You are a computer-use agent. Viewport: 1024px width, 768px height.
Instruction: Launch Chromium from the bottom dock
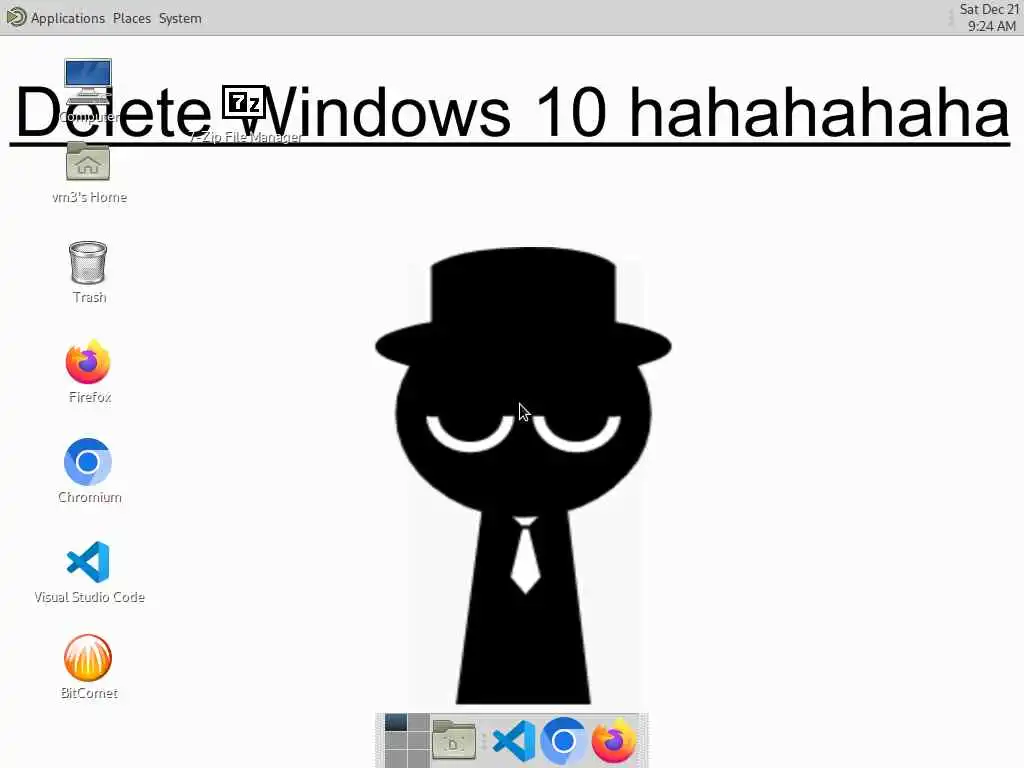click(x=563, y=741)
